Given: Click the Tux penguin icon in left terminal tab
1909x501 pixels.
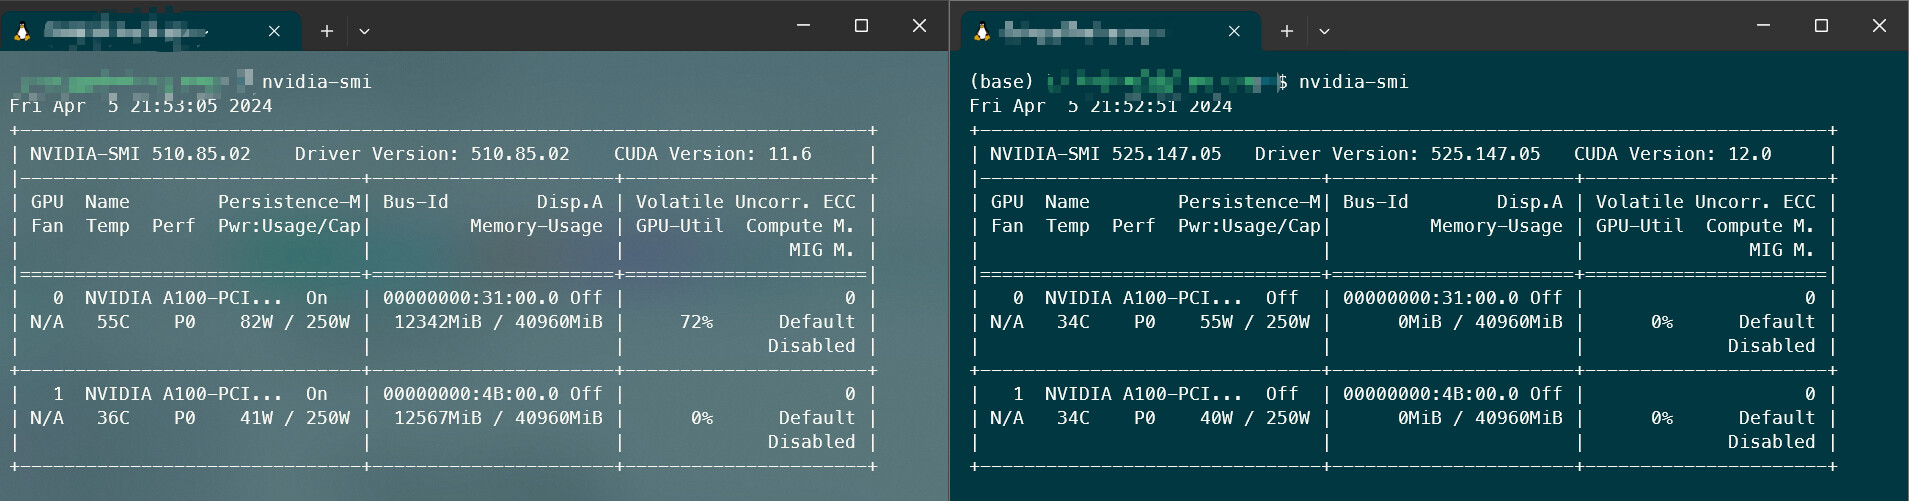Looking at the screenshot, I should coord(22,31).
